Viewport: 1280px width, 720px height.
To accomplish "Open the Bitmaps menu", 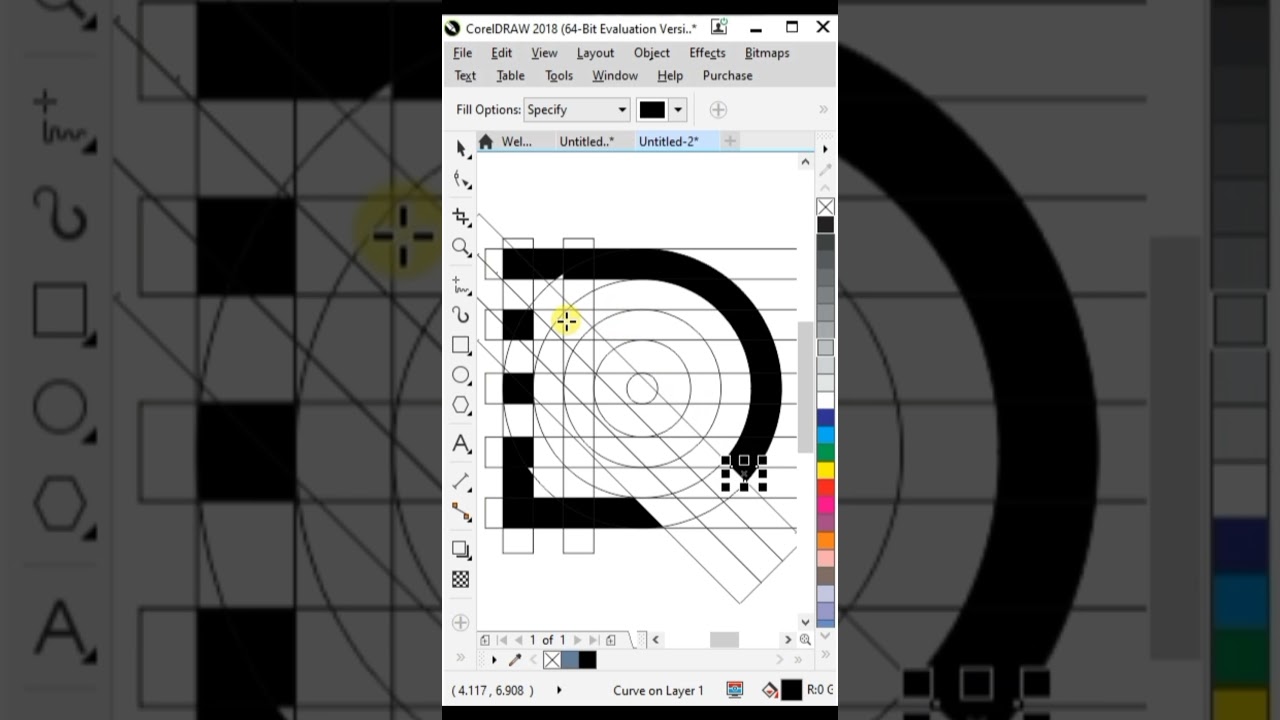I will [767, 53].
